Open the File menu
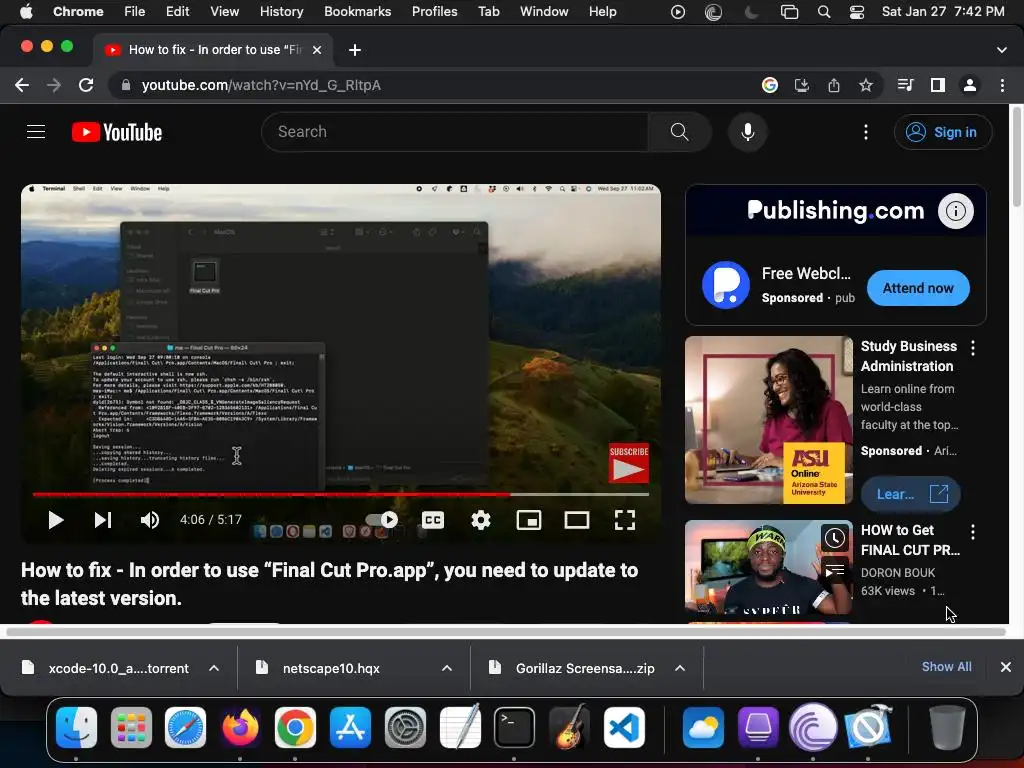The image size is (1024, 768). click(135, 11)
